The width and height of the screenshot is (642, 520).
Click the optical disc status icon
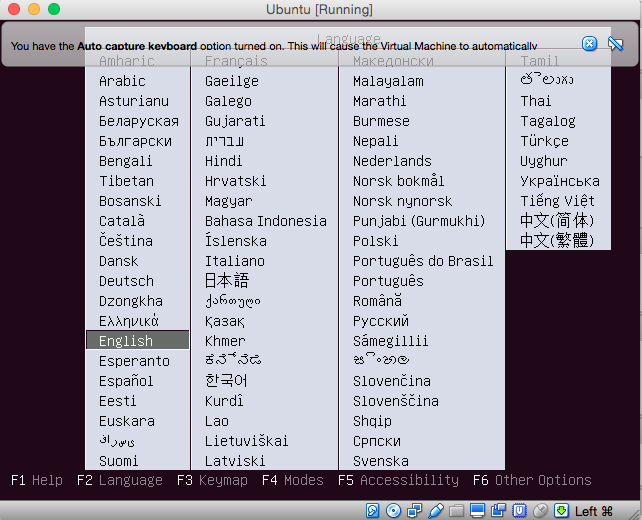pyautogui.click(x=393, y=511)
